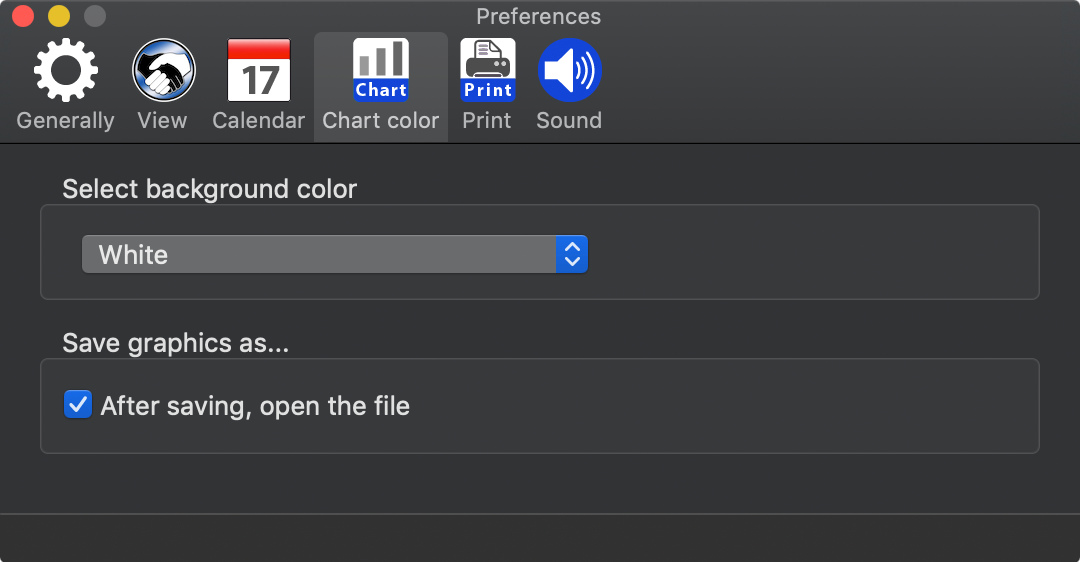Click the Chart color text label
This screenshot has width=1080, height=562.
pyautogui.click(x=381, y=121)
